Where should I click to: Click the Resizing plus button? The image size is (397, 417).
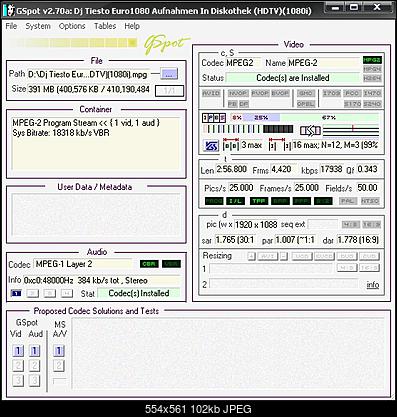(x=252, y=256)
